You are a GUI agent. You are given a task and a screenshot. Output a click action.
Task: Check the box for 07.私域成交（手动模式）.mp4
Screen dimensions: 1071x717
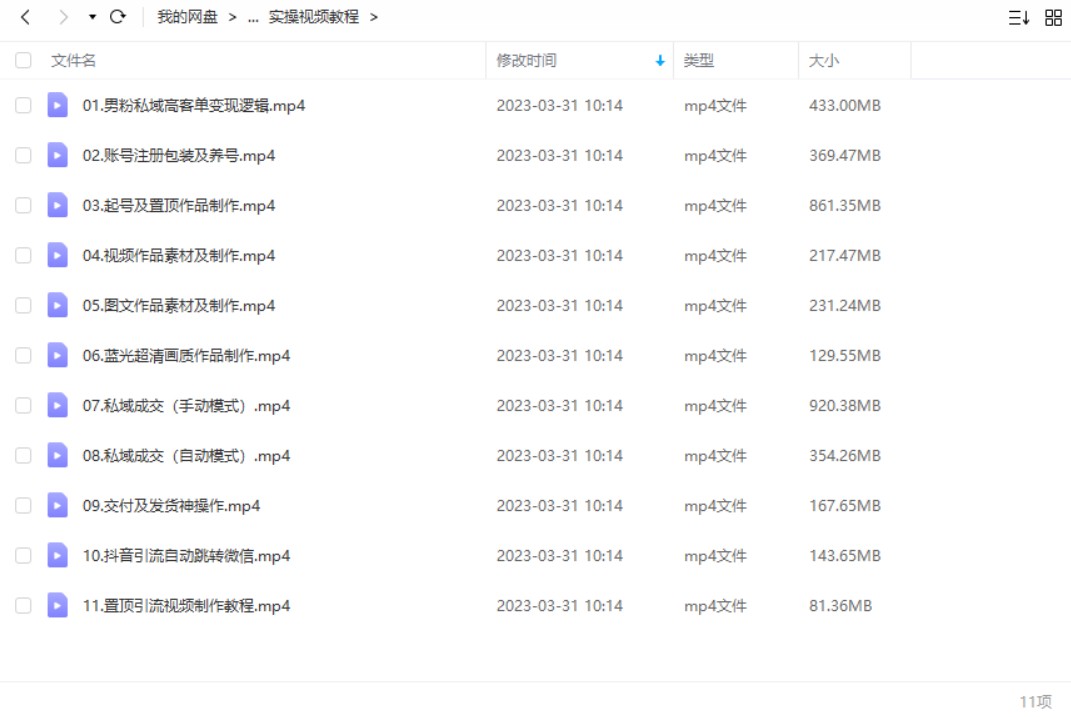point(23,406)
